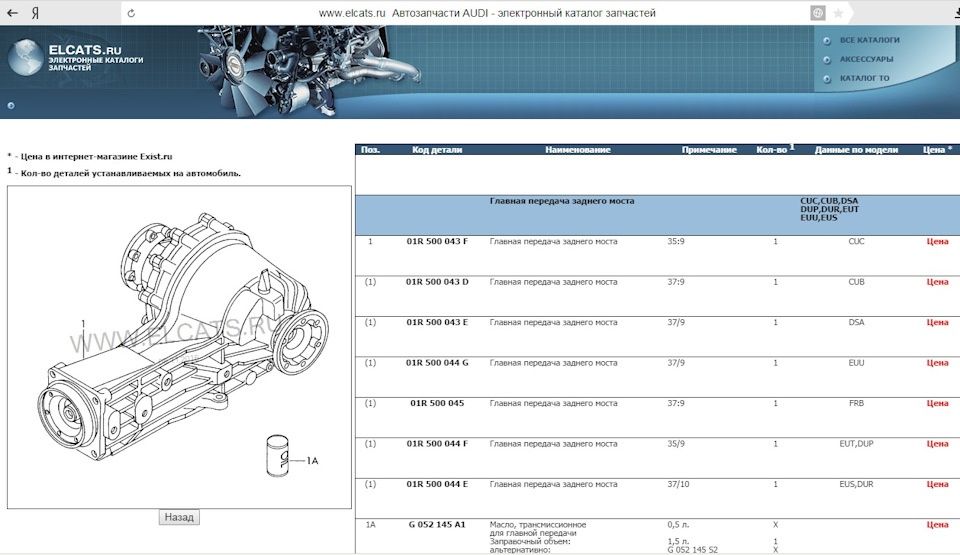Screen dimensions: 960x555
Task: Select part code 01R 500 044 F
Action: tap(437, 444)
